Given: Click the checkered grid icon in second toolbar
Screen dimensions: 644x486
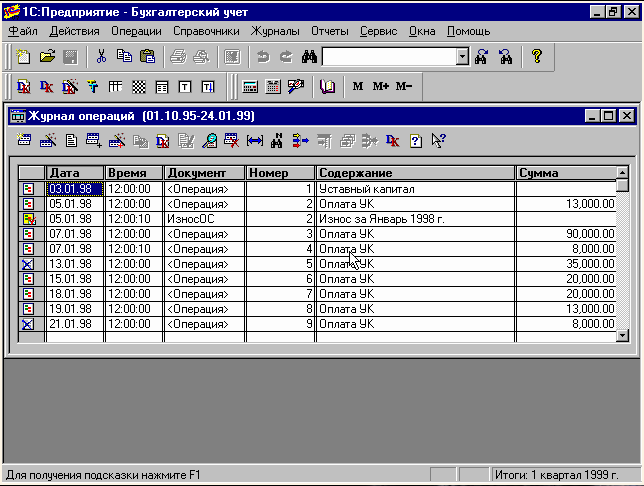Looking at the screenshot, I should pos(139,87).
